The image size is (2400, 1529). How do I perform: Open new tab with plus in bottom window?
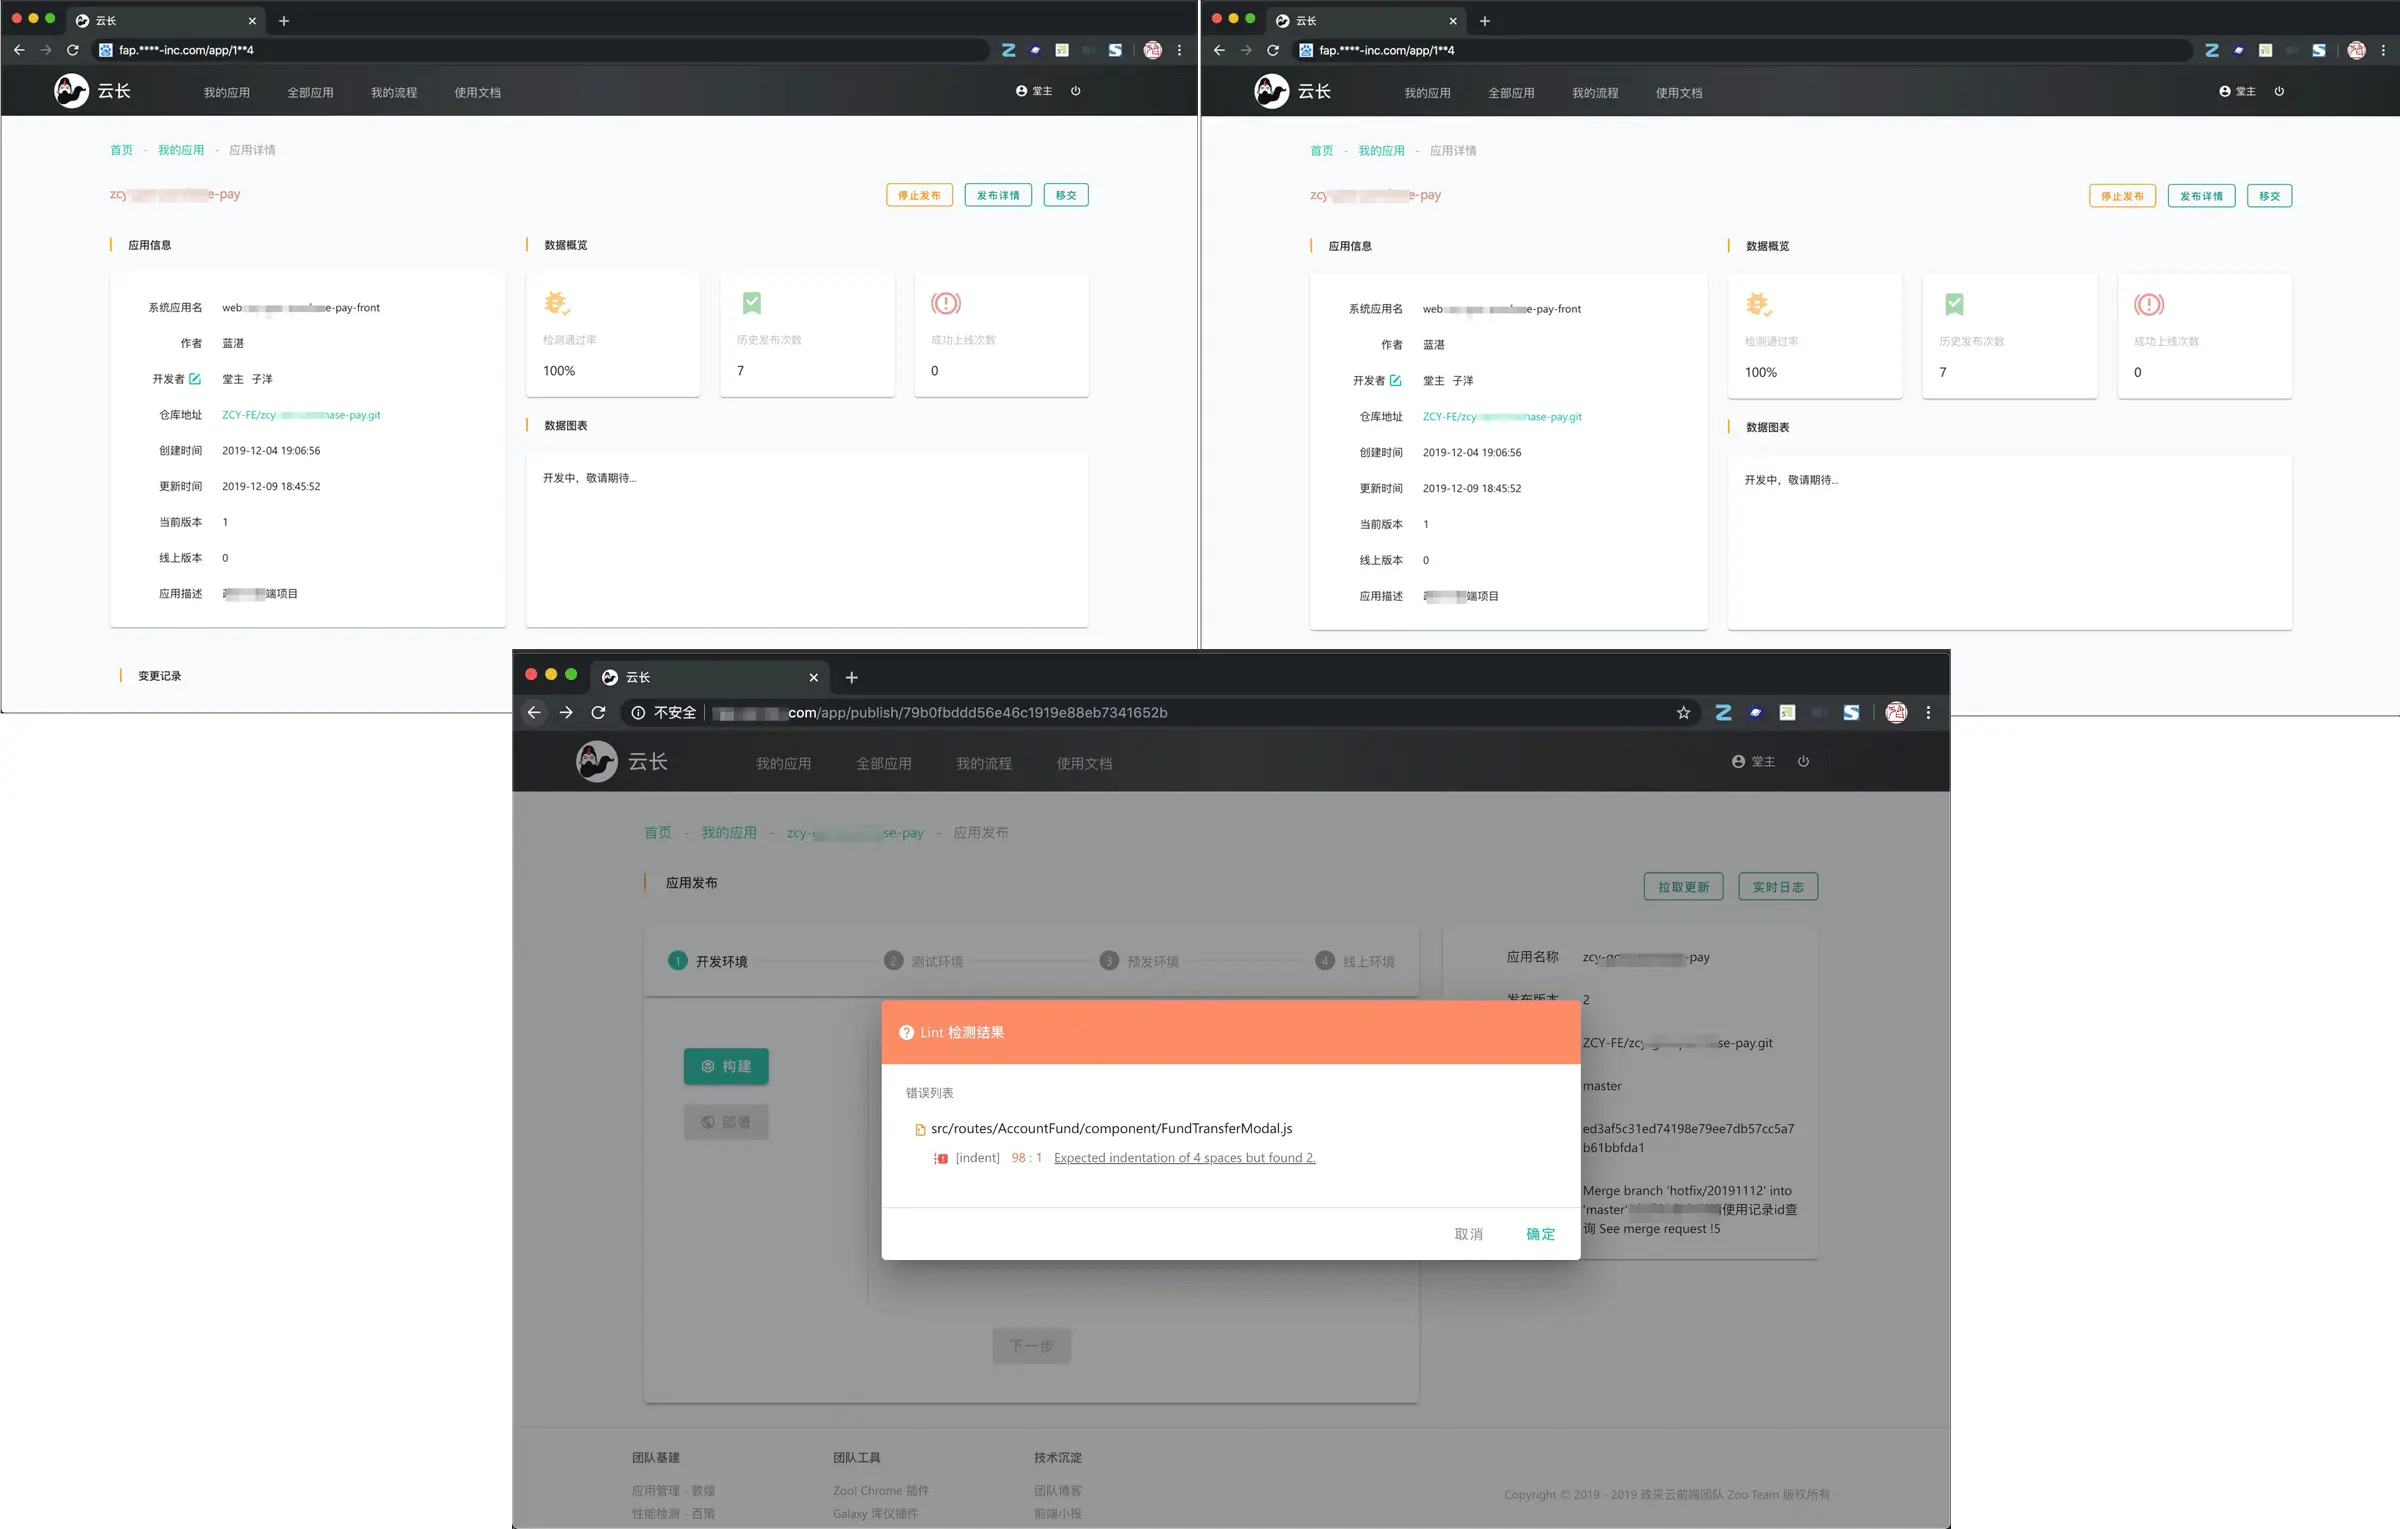point(851,678)
